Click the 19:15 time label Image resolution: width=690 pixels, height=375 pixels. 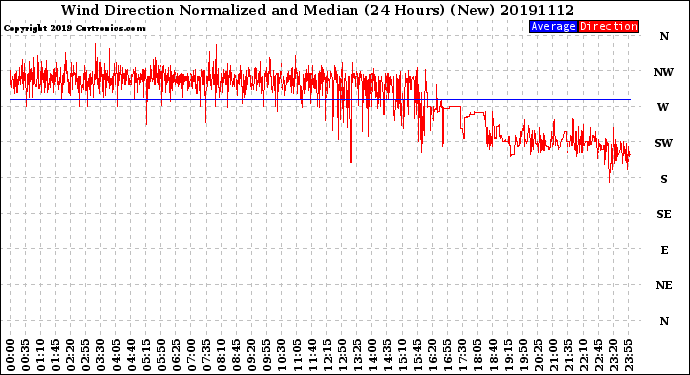pyautogui.click(x=508, y=355)
